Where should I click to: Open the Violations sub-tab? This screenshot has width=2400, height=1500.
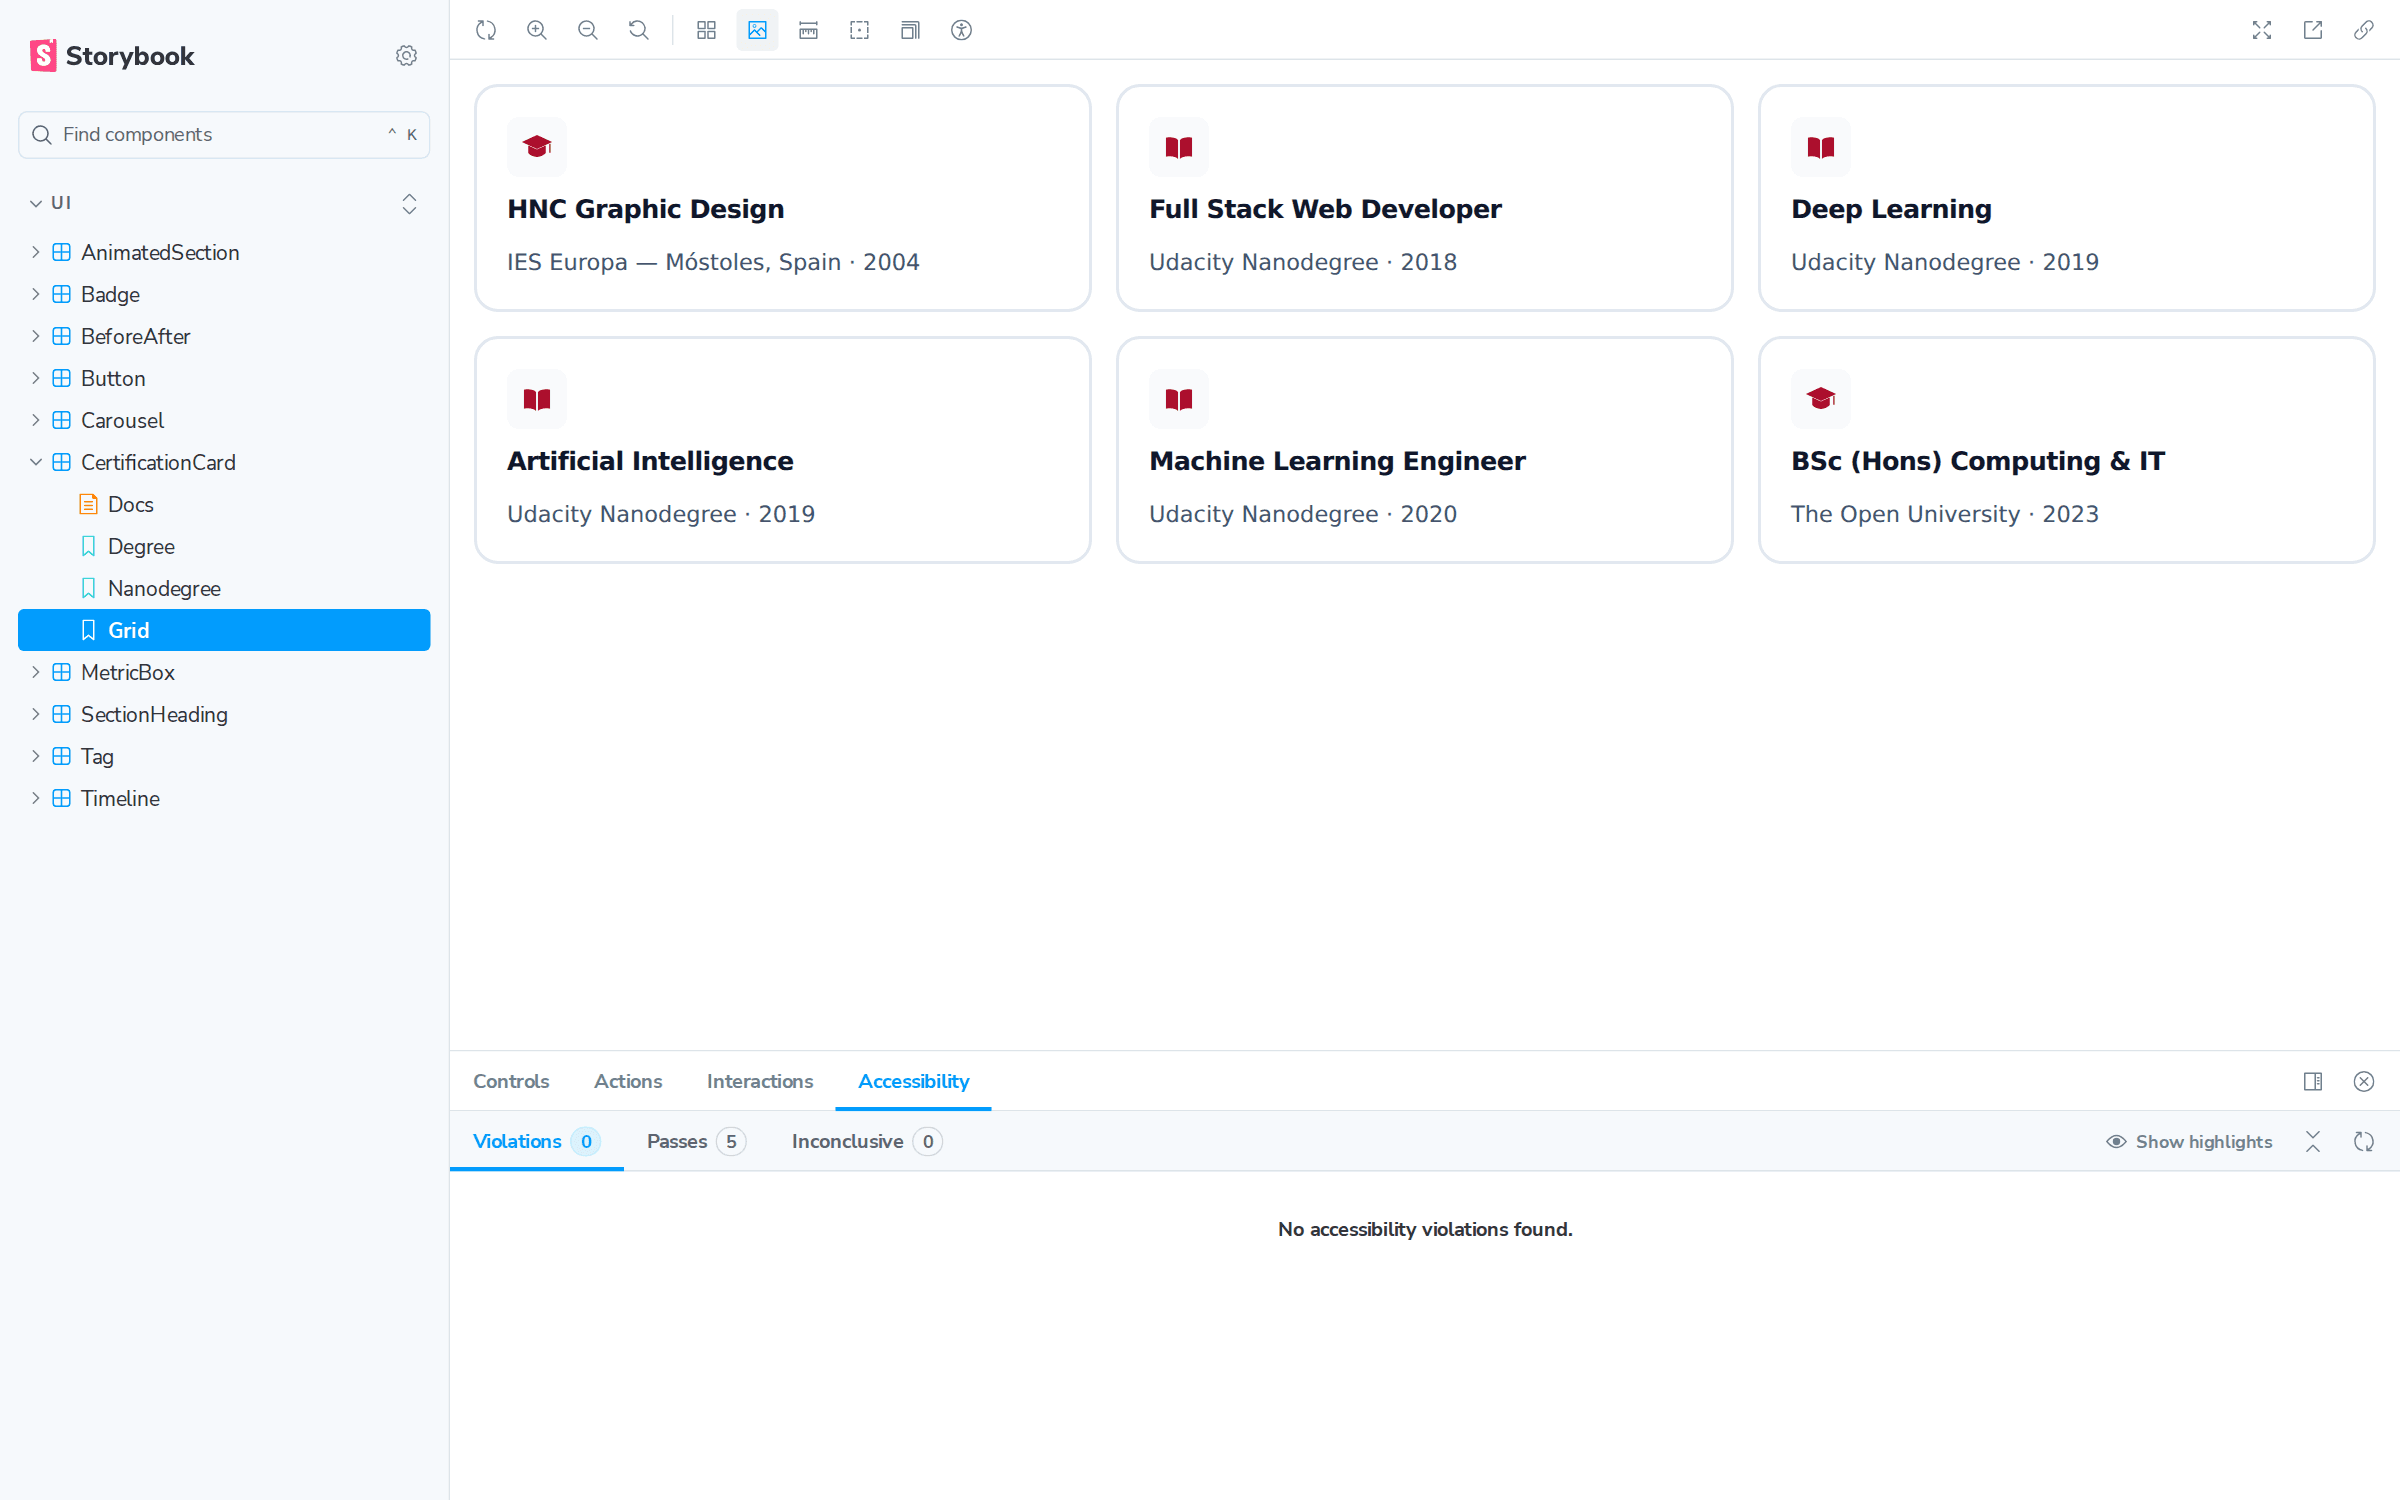tap(536, 1141)
